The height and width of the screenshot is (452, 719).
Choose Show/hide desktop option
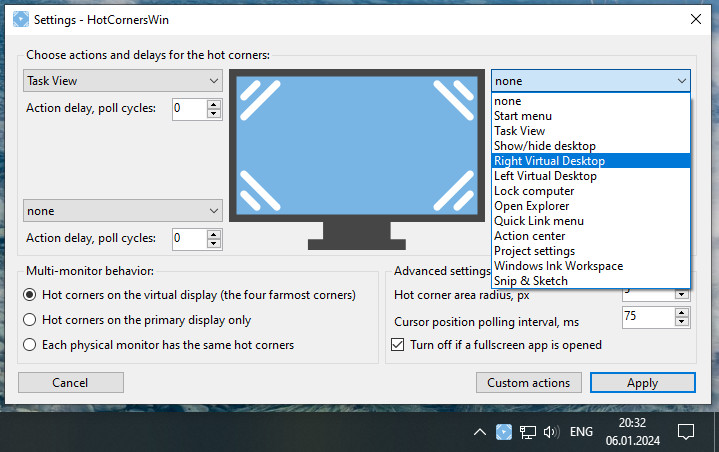click(591, 146)
